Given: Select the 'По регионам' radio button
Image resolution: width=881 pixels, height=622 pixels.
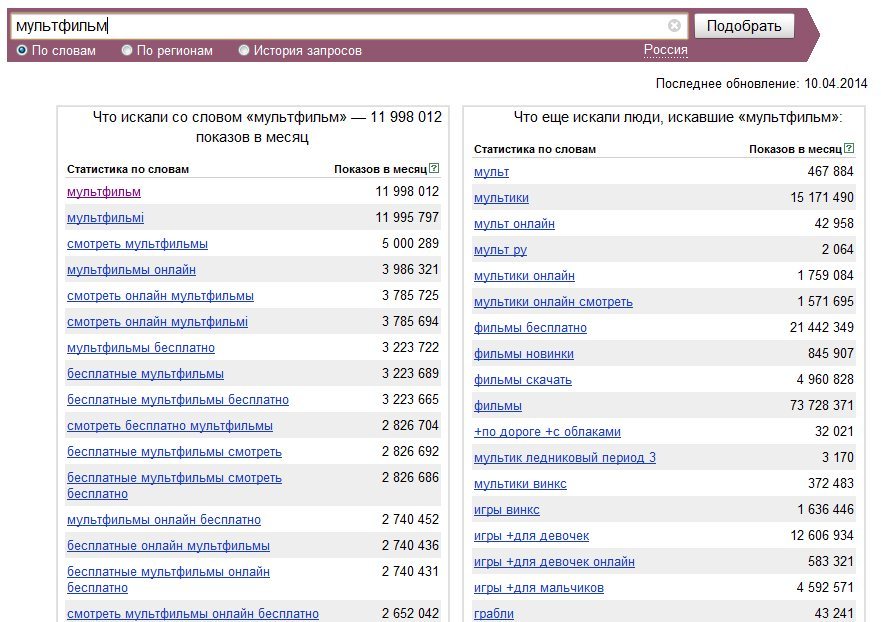Looking at the screenshot, I should pyautogui.click(x=127, y=51).
